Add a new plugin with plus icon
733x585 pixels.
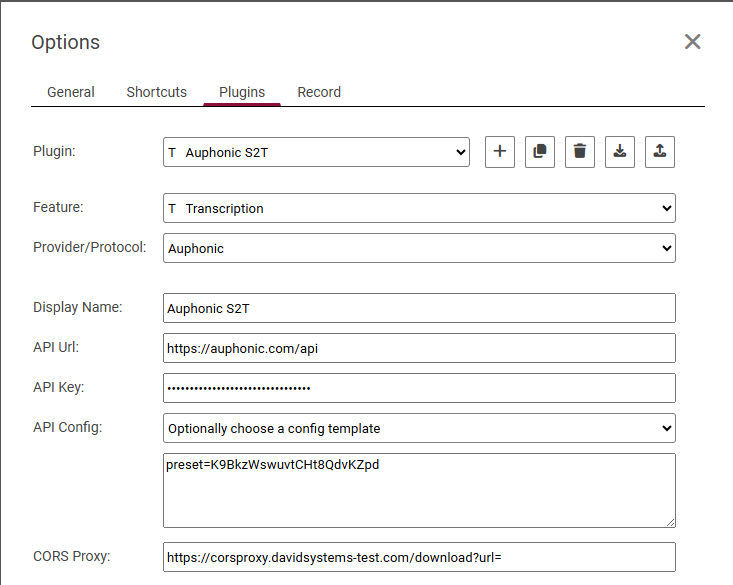(500, 152)
